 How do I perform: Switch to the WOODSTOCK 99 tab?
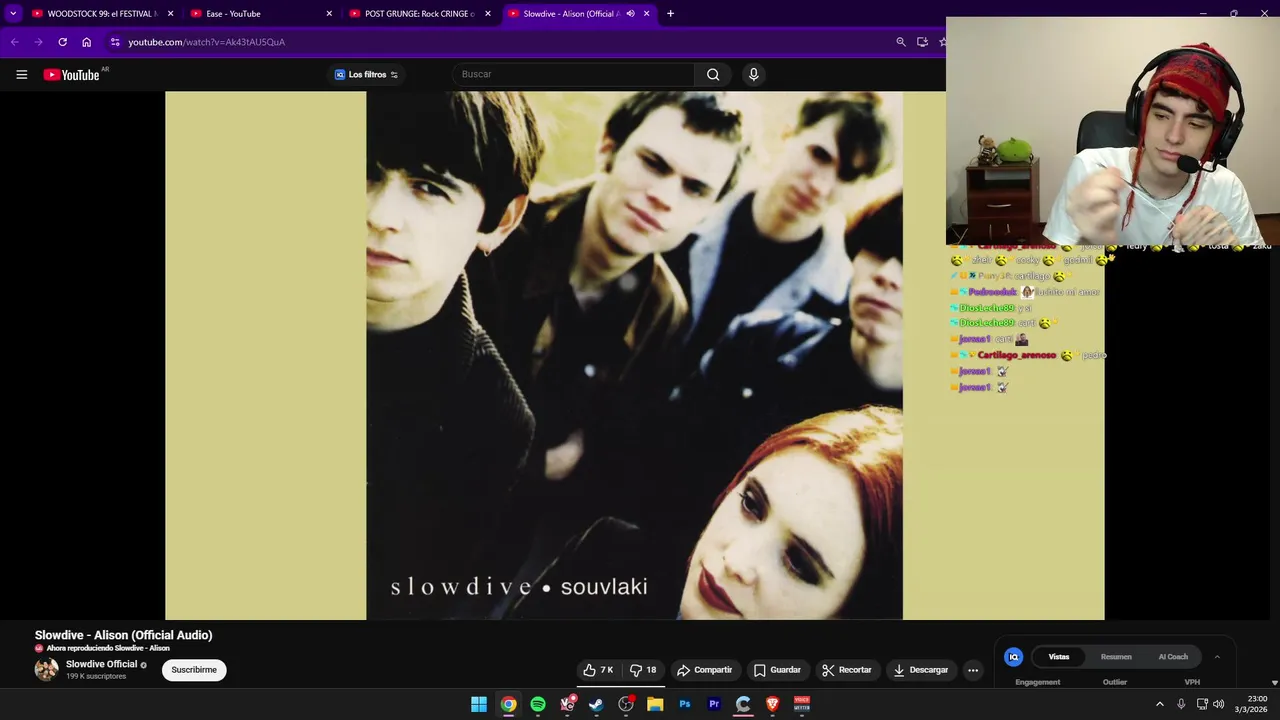pyautogui.click(x=100, y=14)
